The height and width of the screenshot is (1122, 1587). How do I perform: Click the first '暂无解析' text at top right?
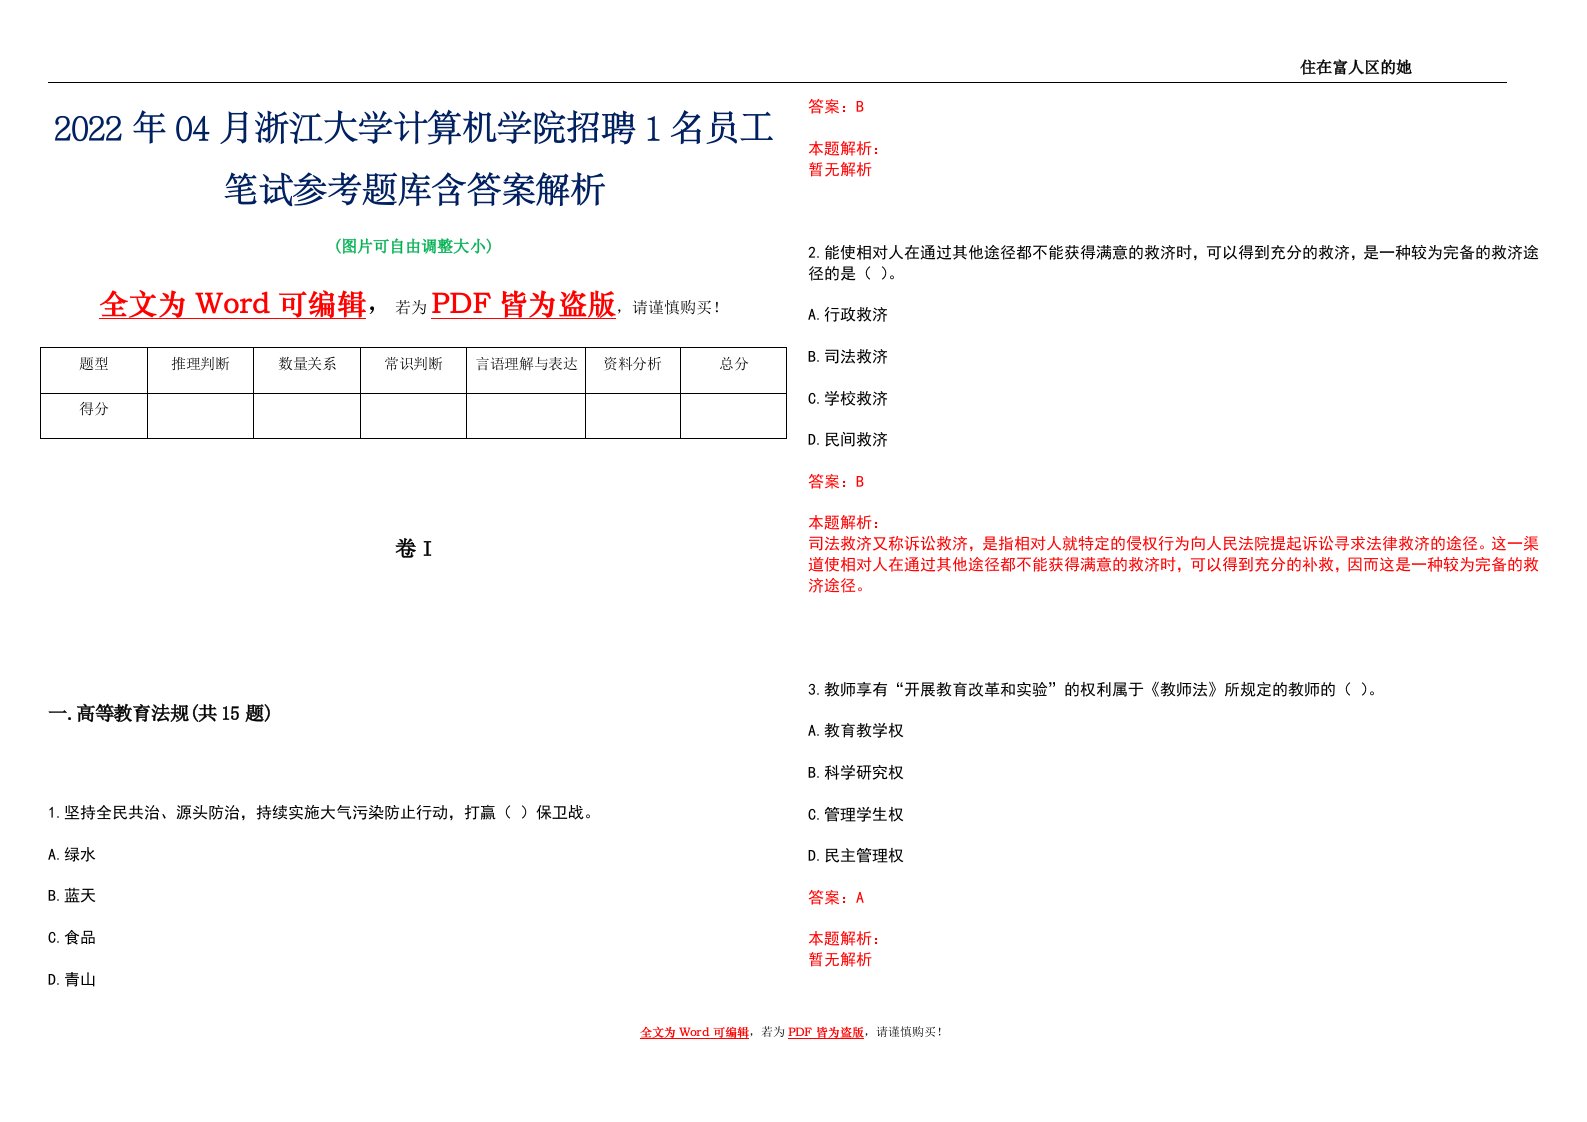click(840, 170)
